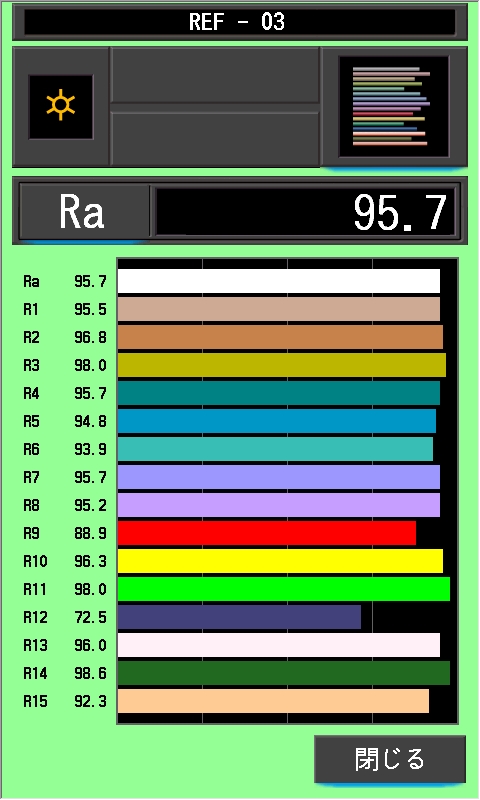
Task: Click the periwinkle R7 bar
Action: click(279, 477)
